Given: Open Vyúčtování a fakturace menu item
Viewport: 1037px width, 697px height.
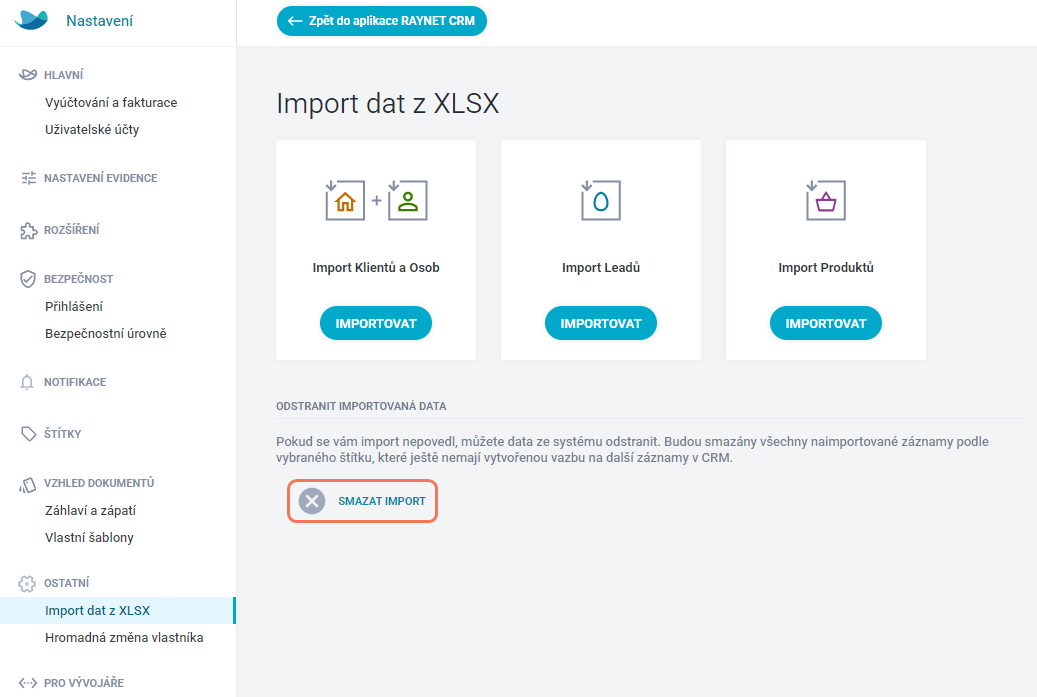Looking at the screenshot, I should [x=111, y=102].
